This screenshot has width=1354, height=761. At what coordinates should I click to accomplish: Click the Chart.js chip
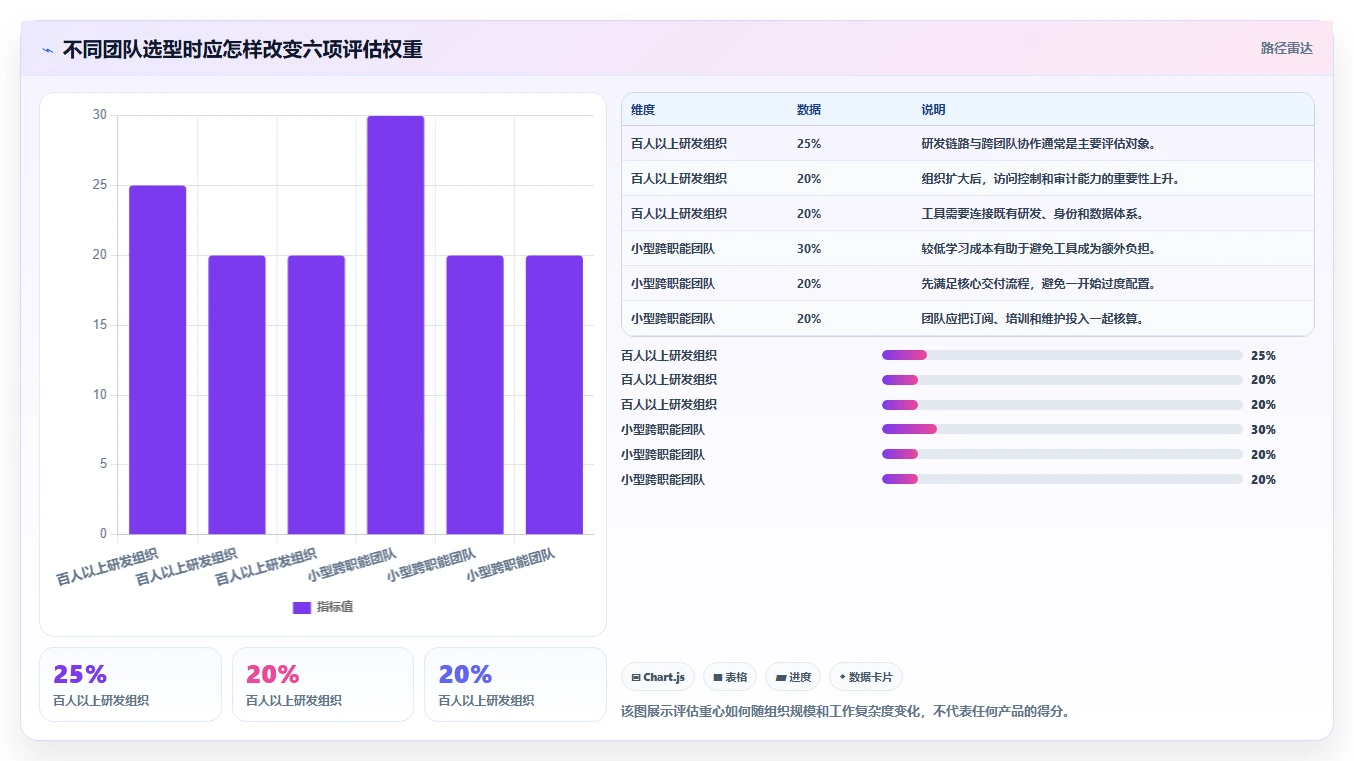[x=658, y=677]
